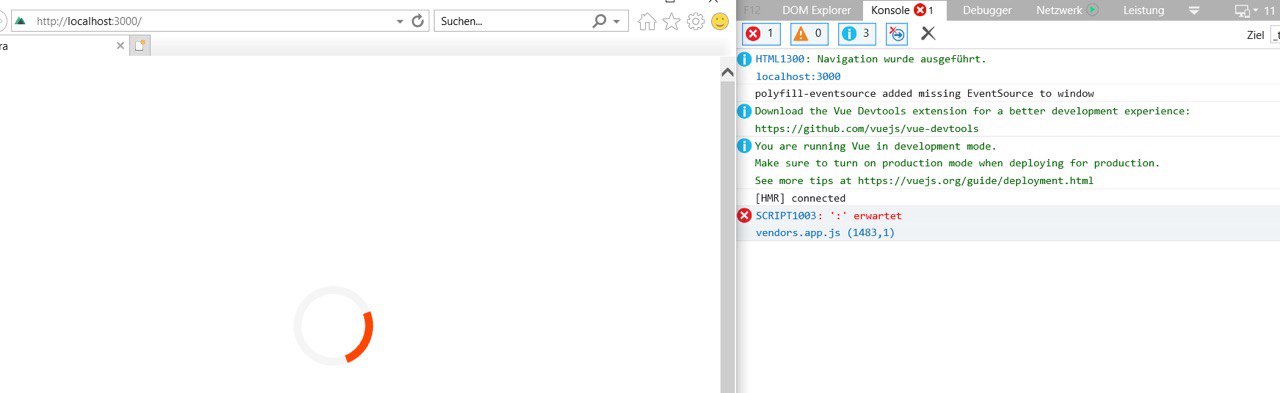Select the 'running Vue in development mode' line

[x=876, y=146]
